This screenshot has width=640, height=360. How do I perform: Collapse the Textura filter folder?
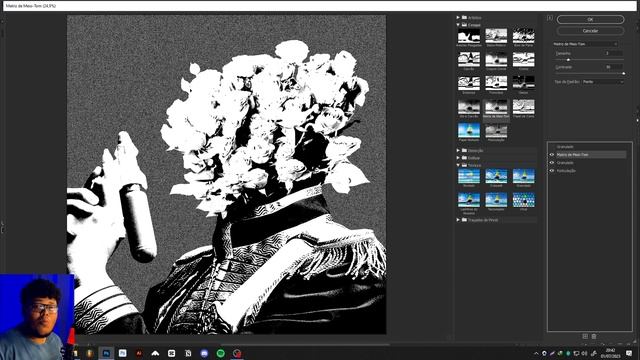tap(458, 165)
